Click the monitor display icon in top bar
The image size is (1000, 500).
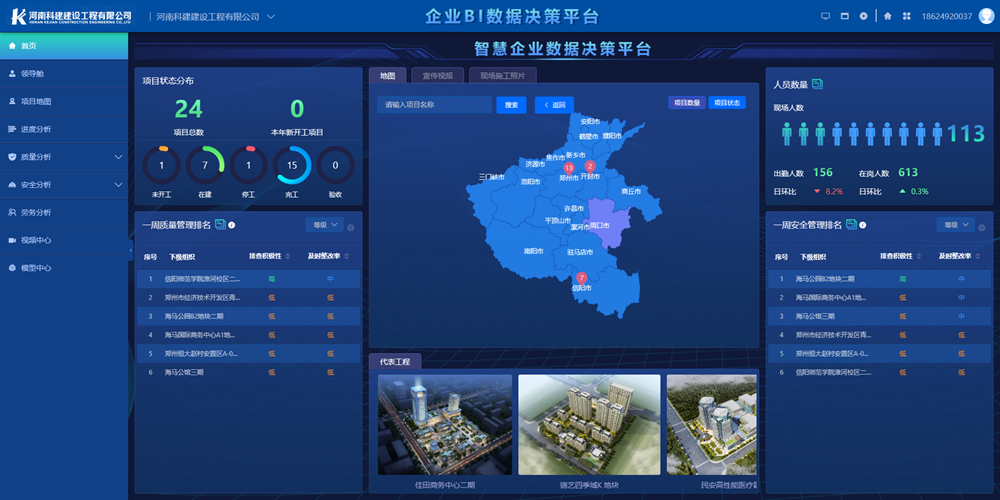pos(825,16)
